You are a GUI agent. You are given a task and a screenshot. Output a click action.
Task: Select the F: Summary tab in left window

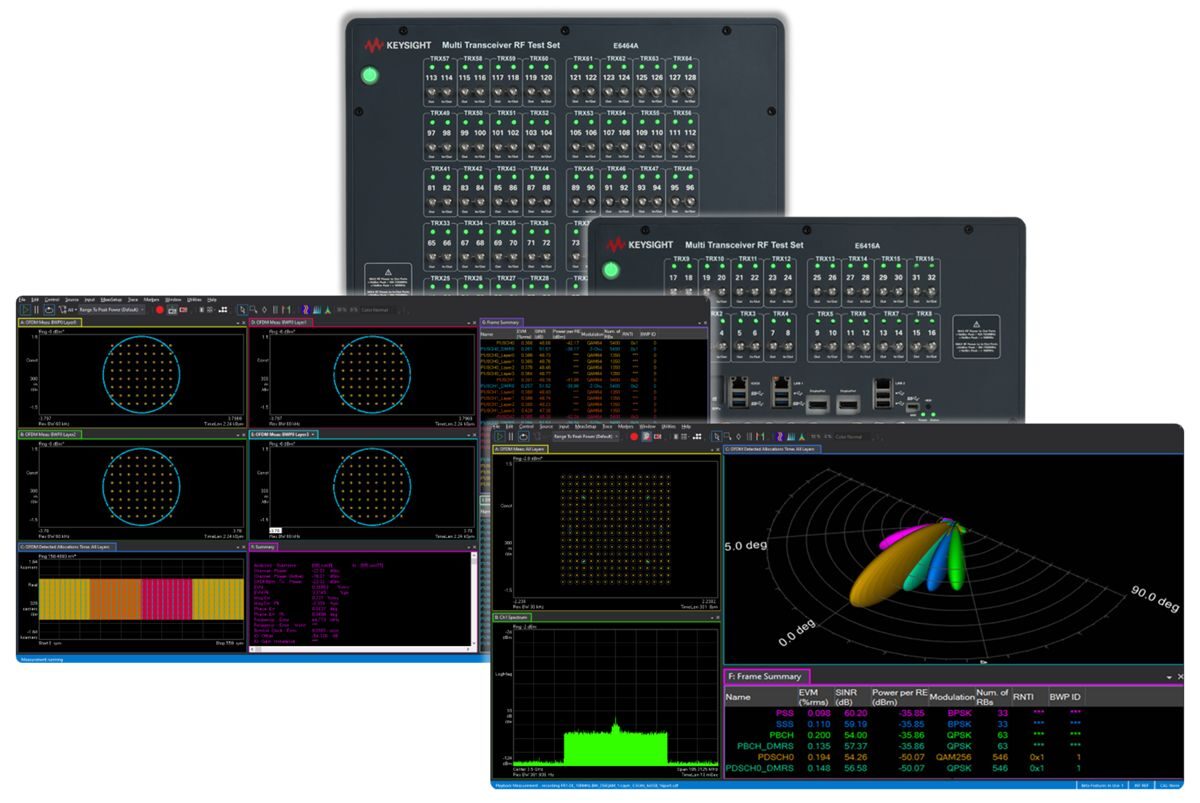263,547
